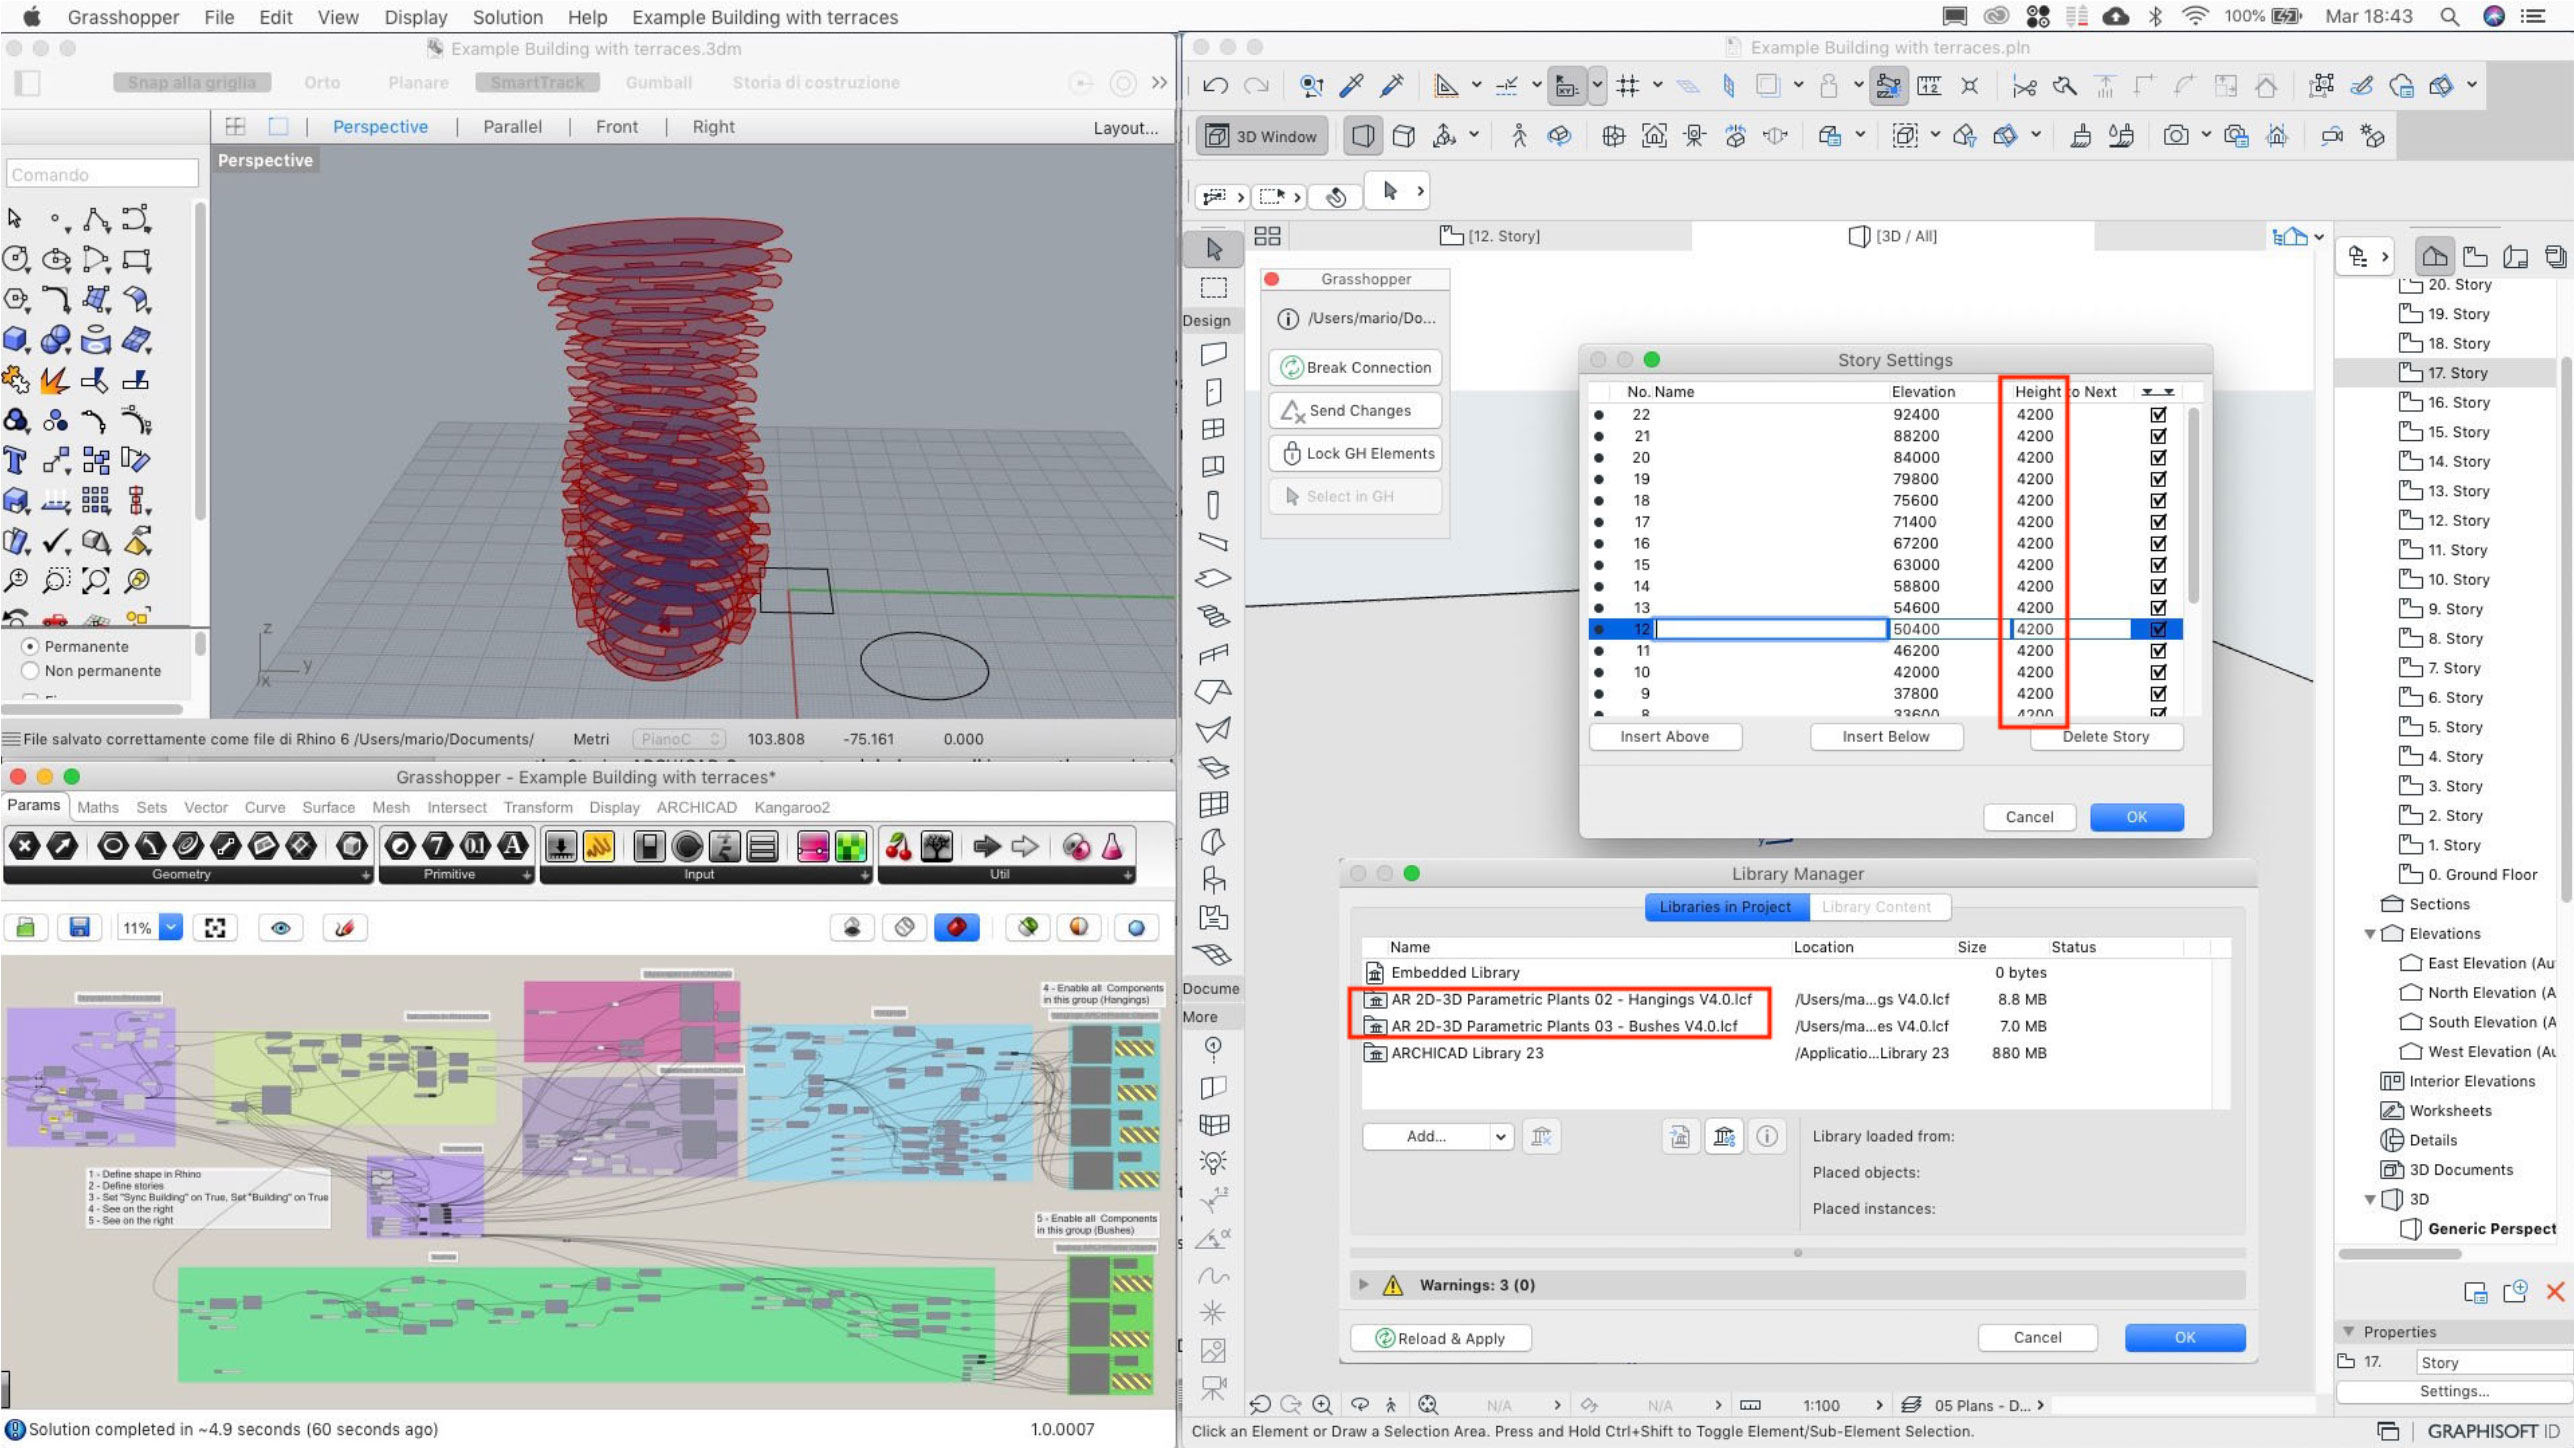2574x1448 pixels.
Task: Click the Grasshopper preview eye icon
Action: click(280, 928)
